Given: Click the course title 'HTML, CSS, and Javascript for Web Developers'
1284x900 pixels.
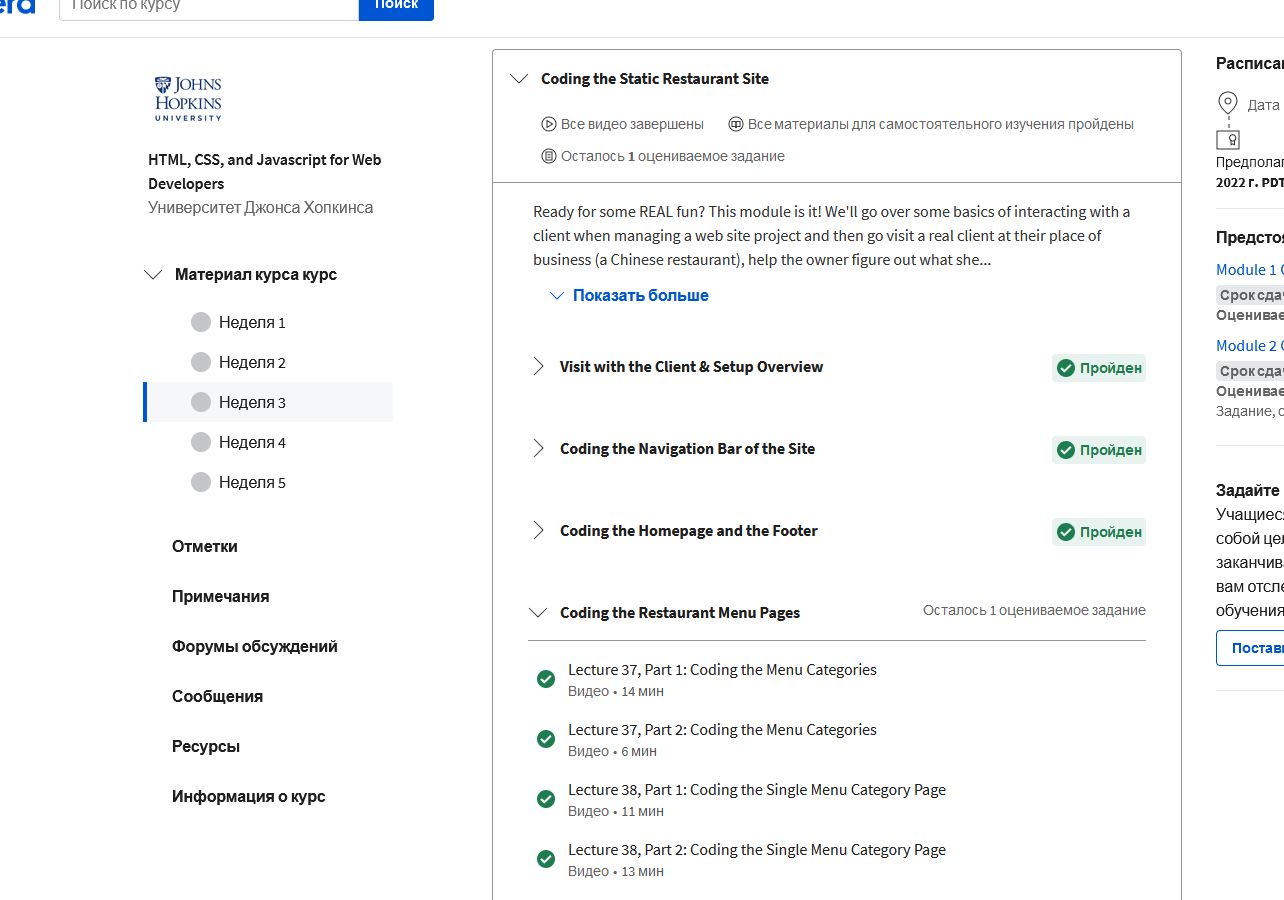Looking at the screenshot, I should click(265, 172).
